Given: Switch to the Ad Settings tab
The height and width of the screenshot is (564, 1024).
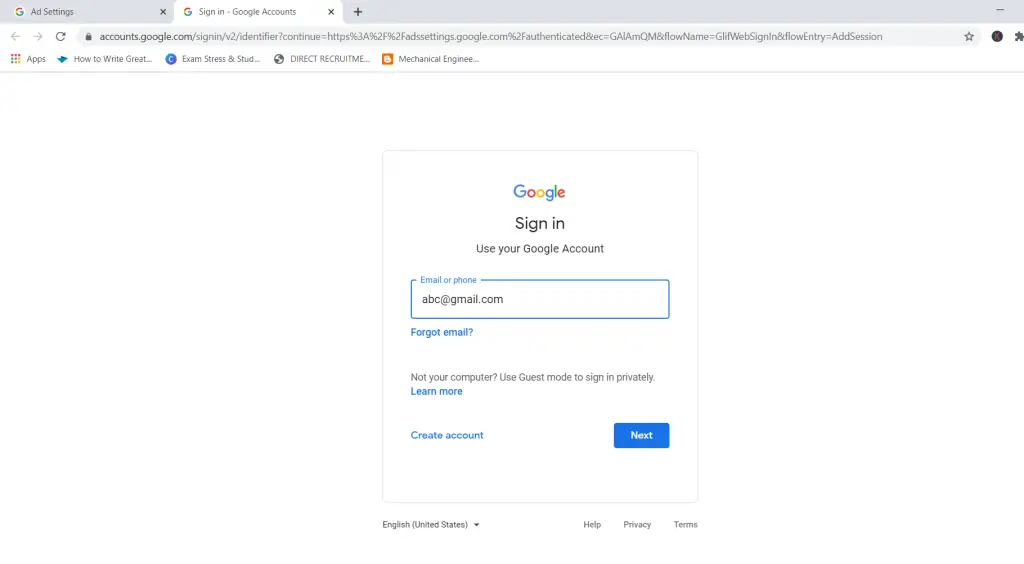Looking at the screenshot, I should (x=85, y=12).
